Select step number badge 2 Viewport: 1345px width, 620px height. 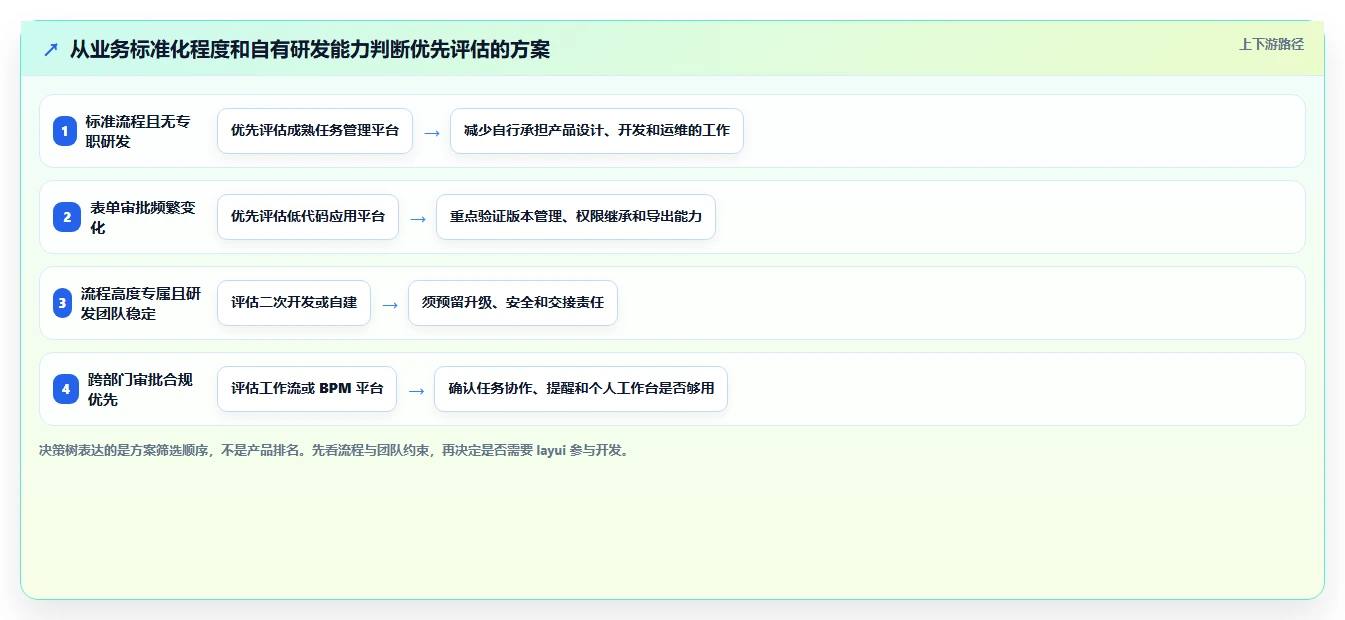point(67,217)
